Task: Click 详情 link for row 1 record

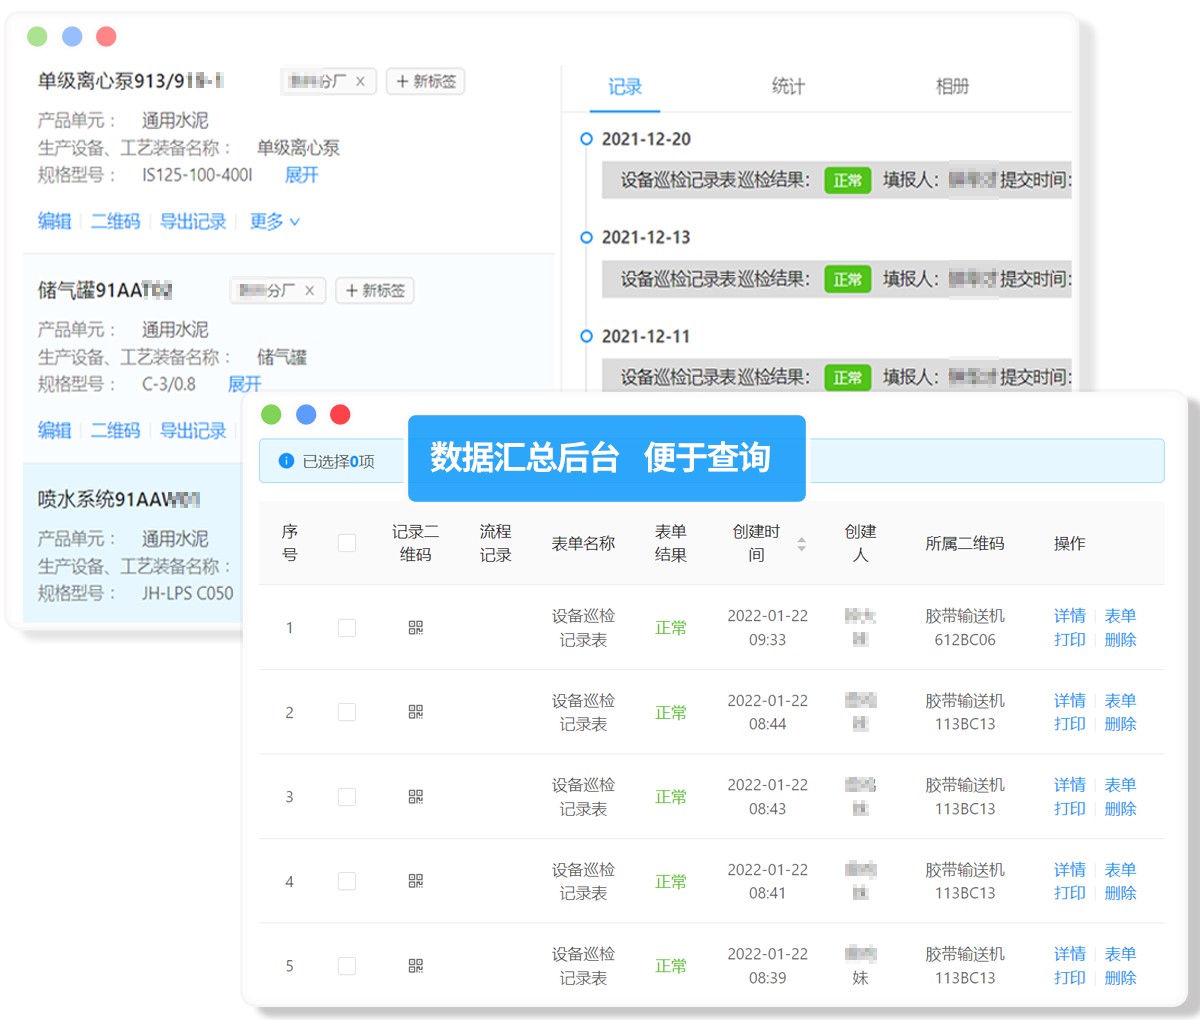Action: [1069, 616]
